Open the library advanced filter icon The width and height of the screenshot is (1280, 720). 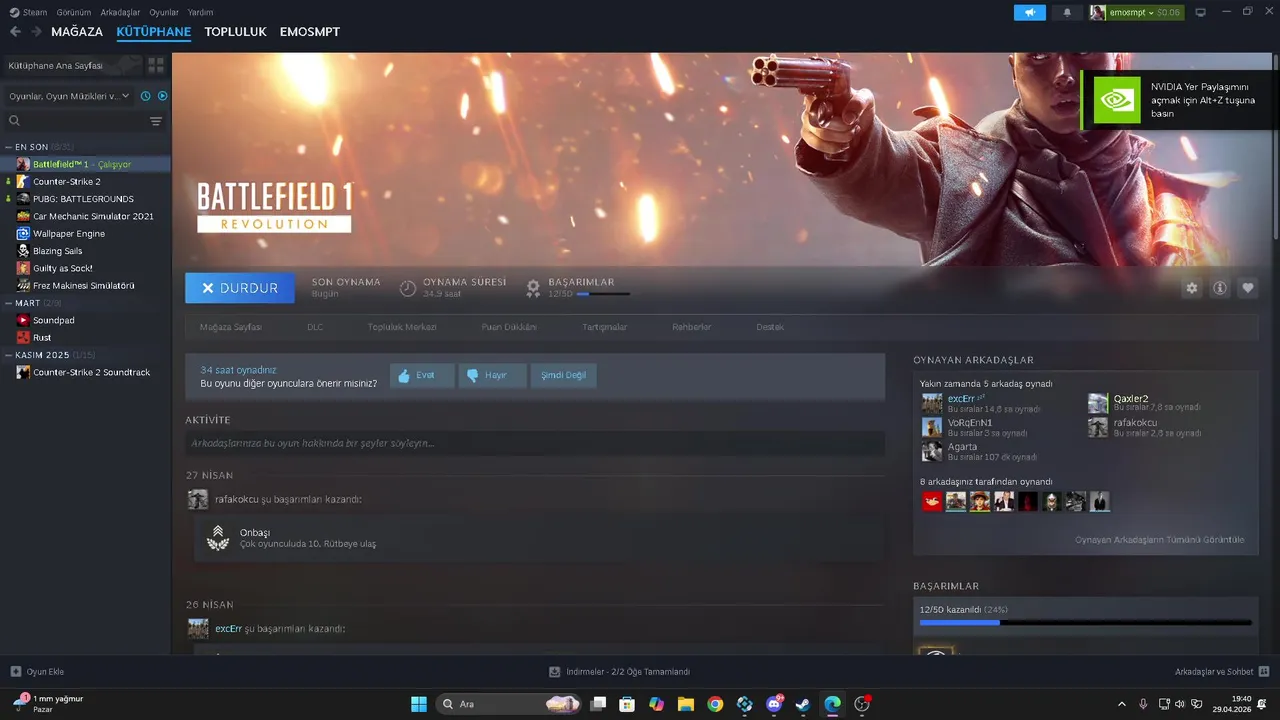tap(156, 121)
